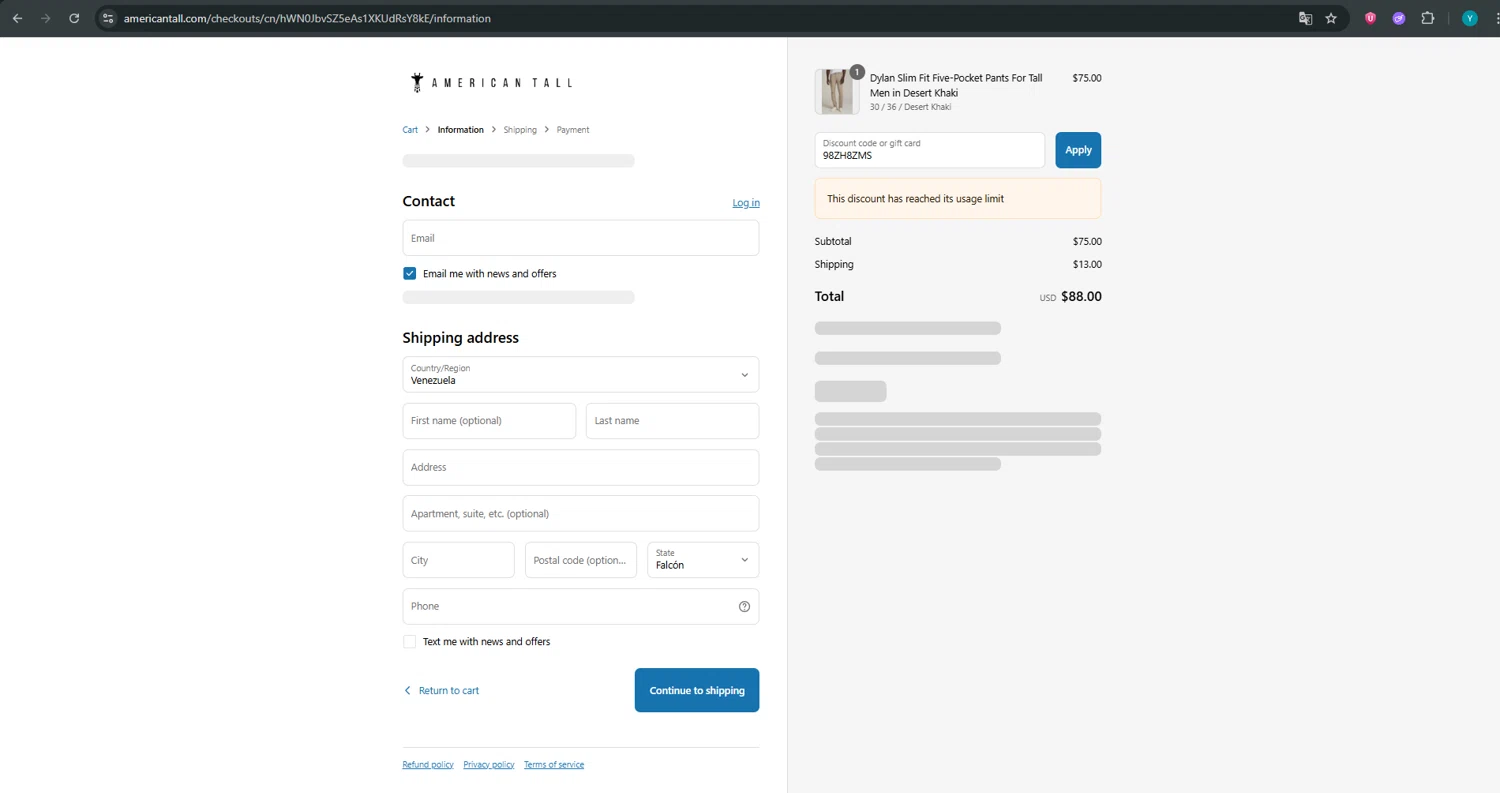Image resolution: width=1500 pixels, height=793 pixels.
Task: Open the extensions puzzle icon
Action: click(1428, 18)
